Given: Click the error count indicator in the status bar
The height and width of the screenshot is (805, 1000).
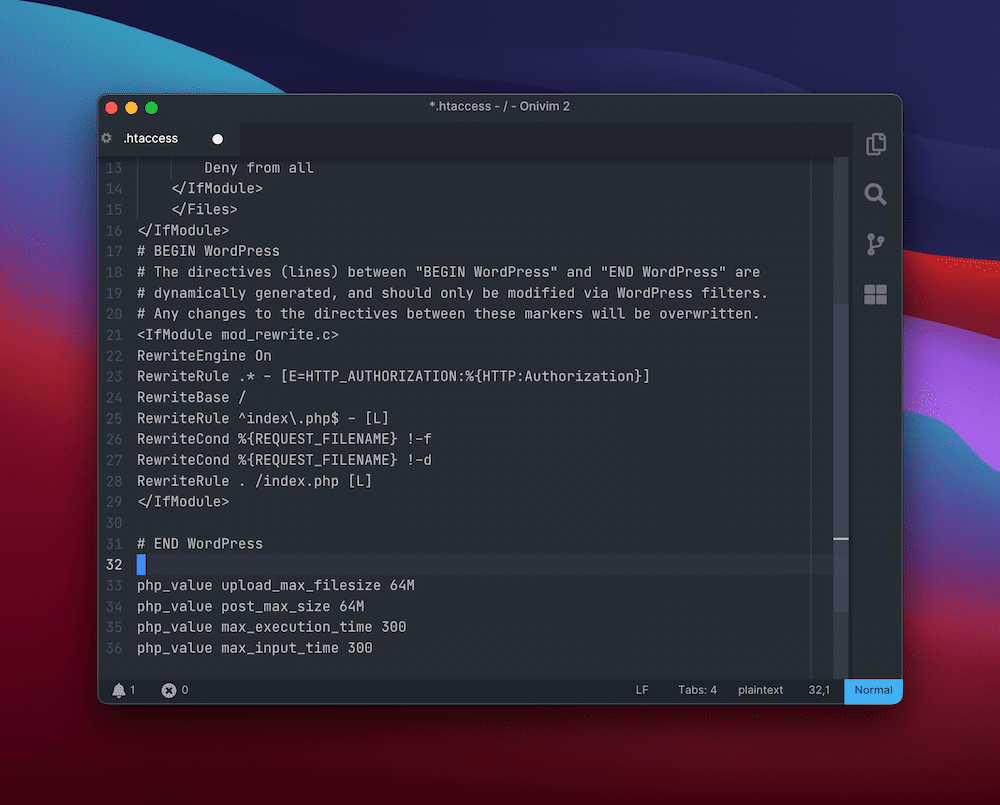Looking at the screenshot, I should click(169, 690).
